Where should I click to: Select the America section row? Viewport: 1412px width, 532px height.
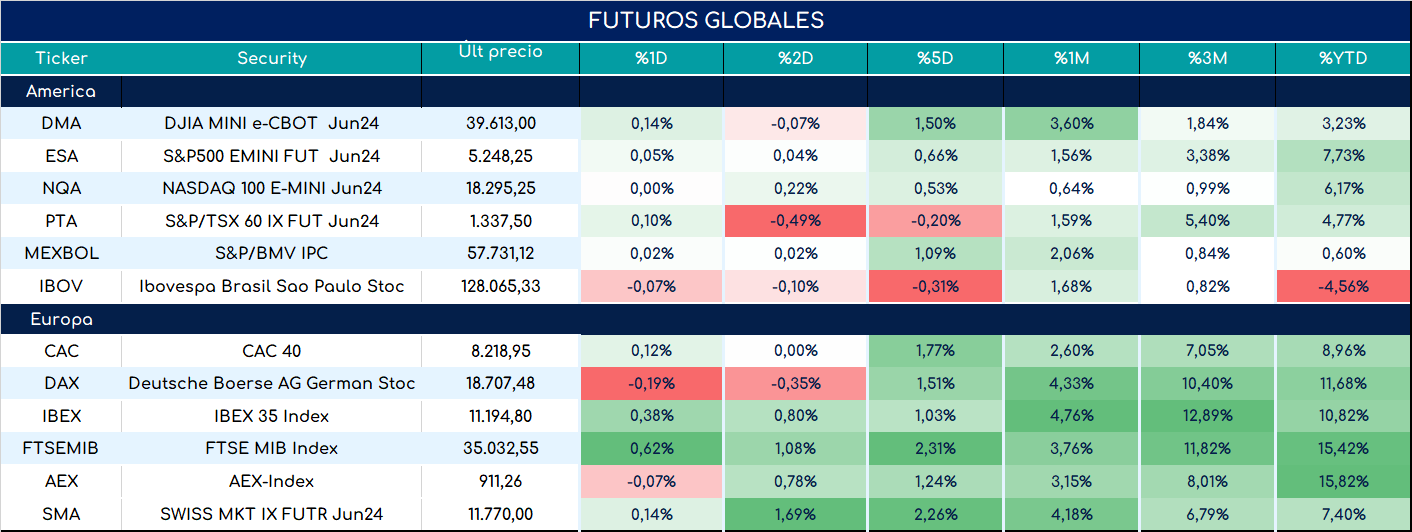click(x=706, y=91)
